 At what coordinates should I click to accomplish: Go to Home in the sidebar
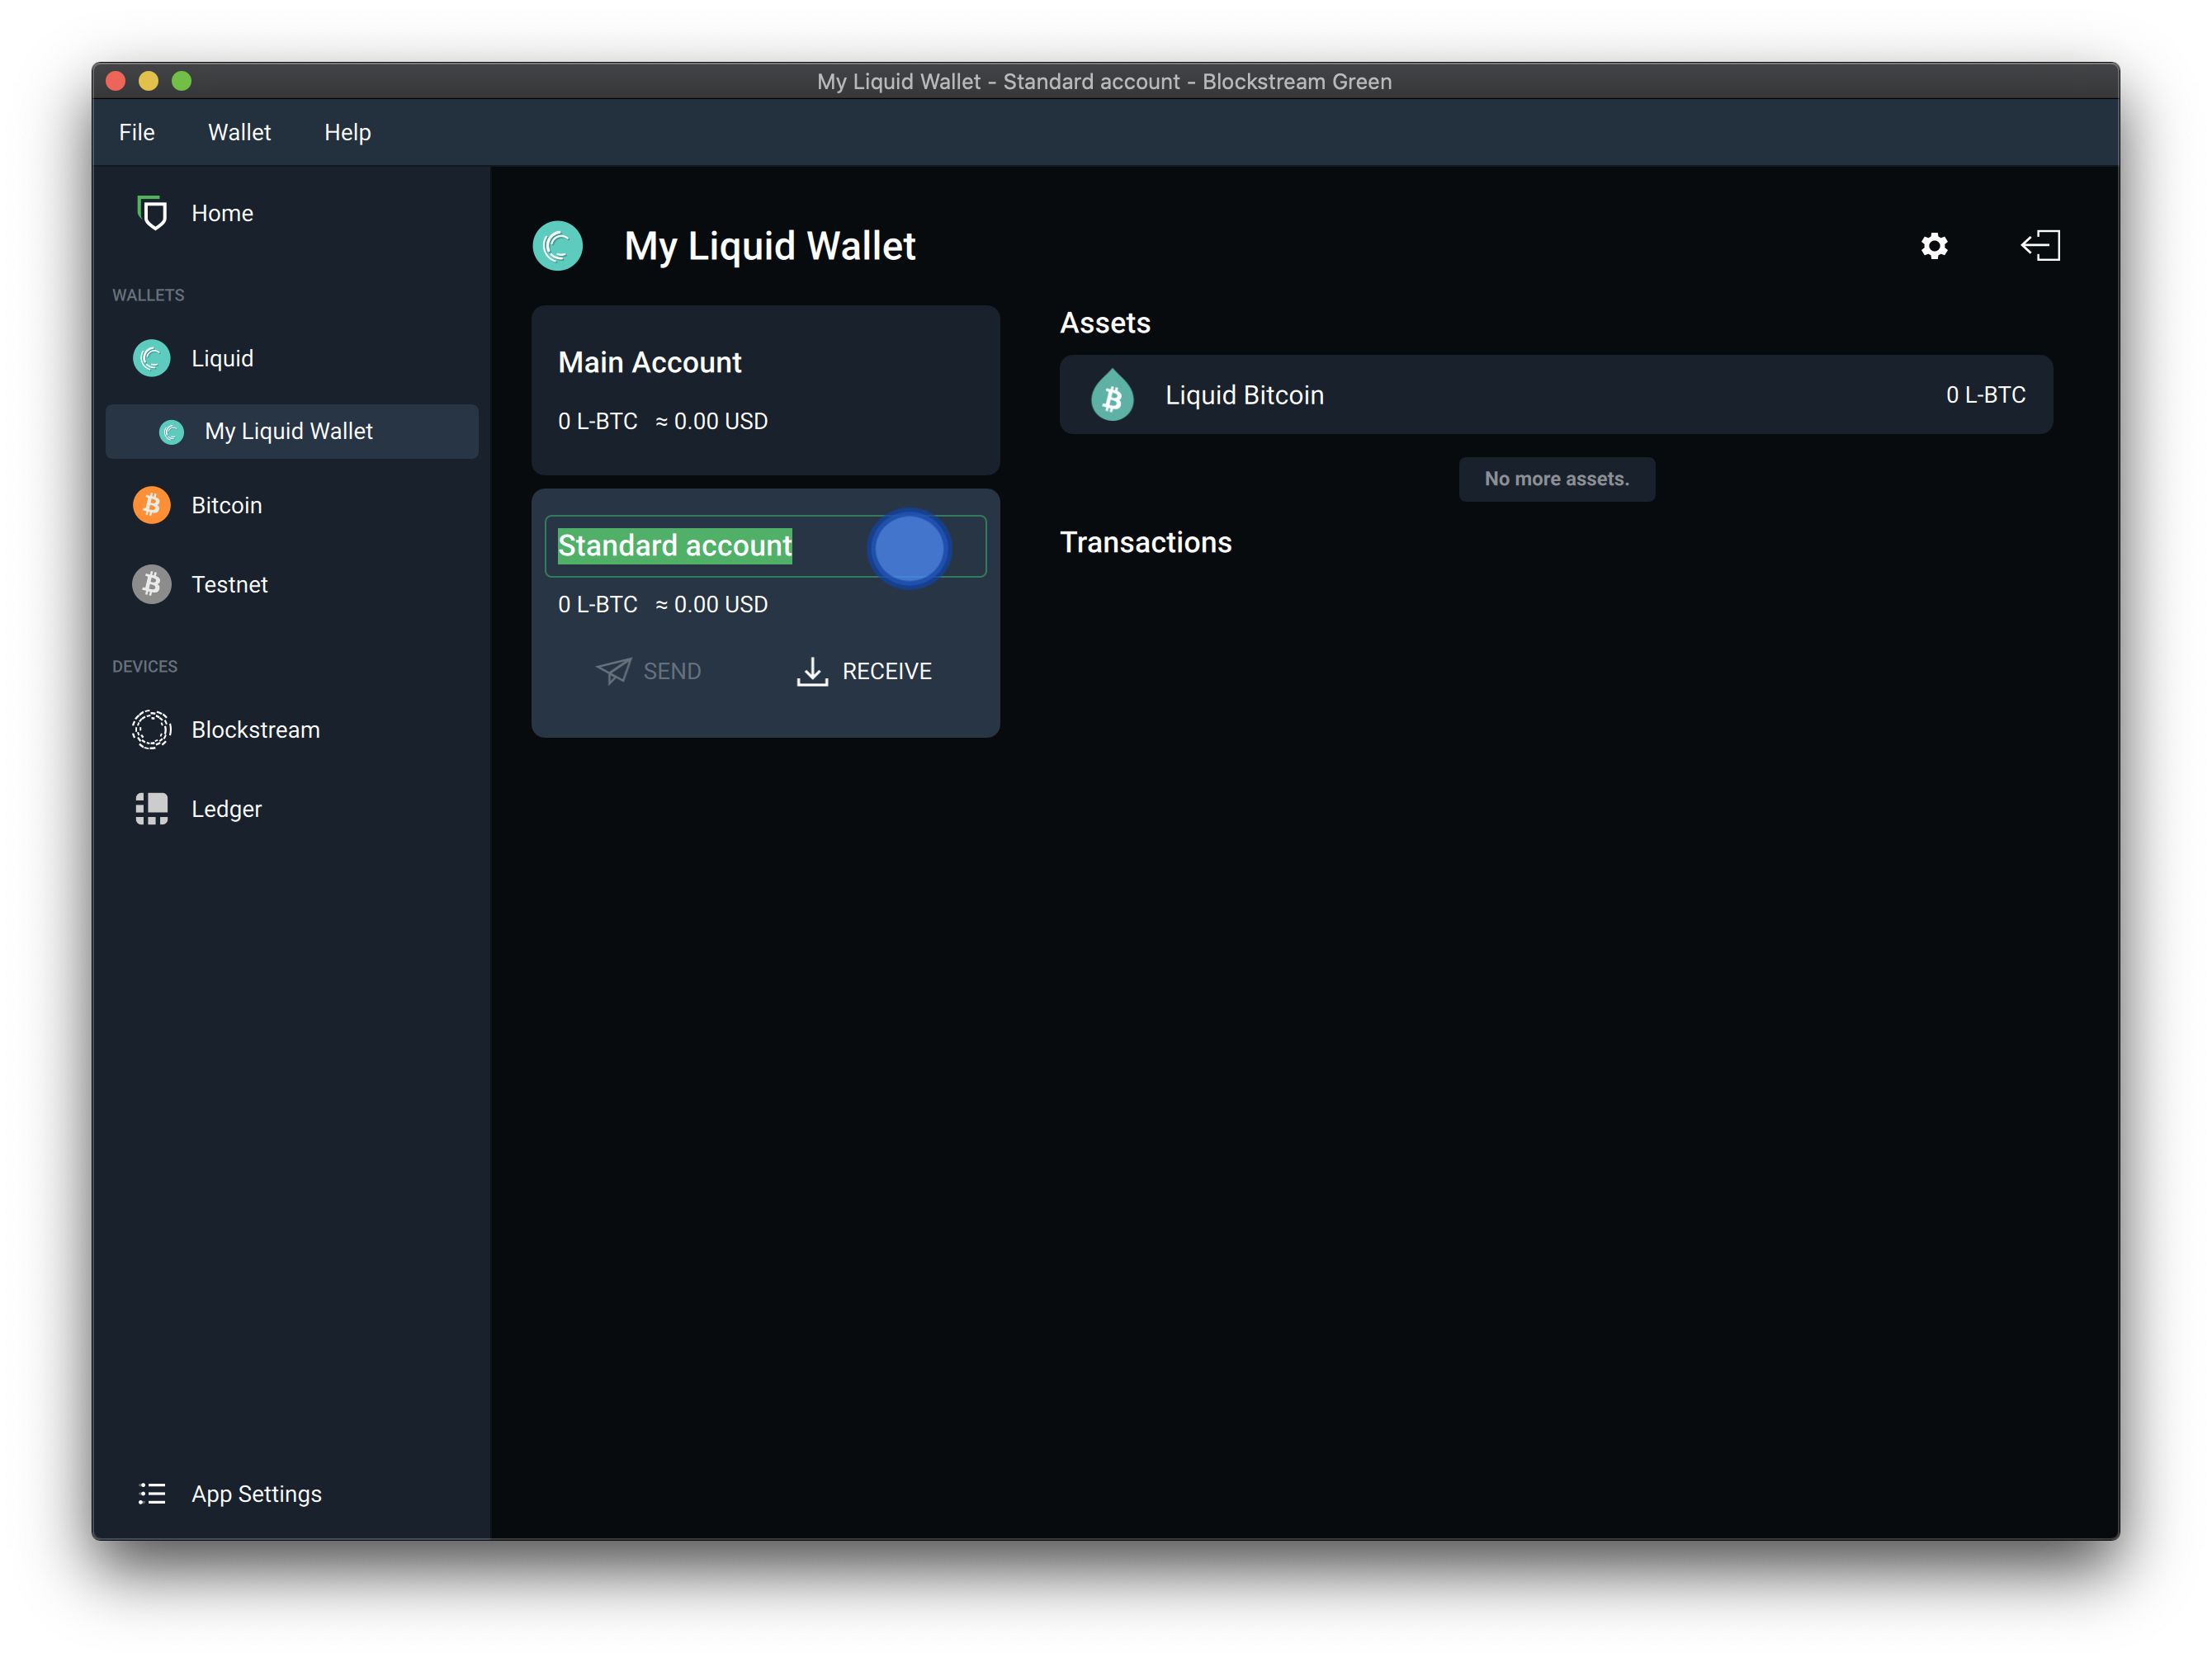point(291,213)
